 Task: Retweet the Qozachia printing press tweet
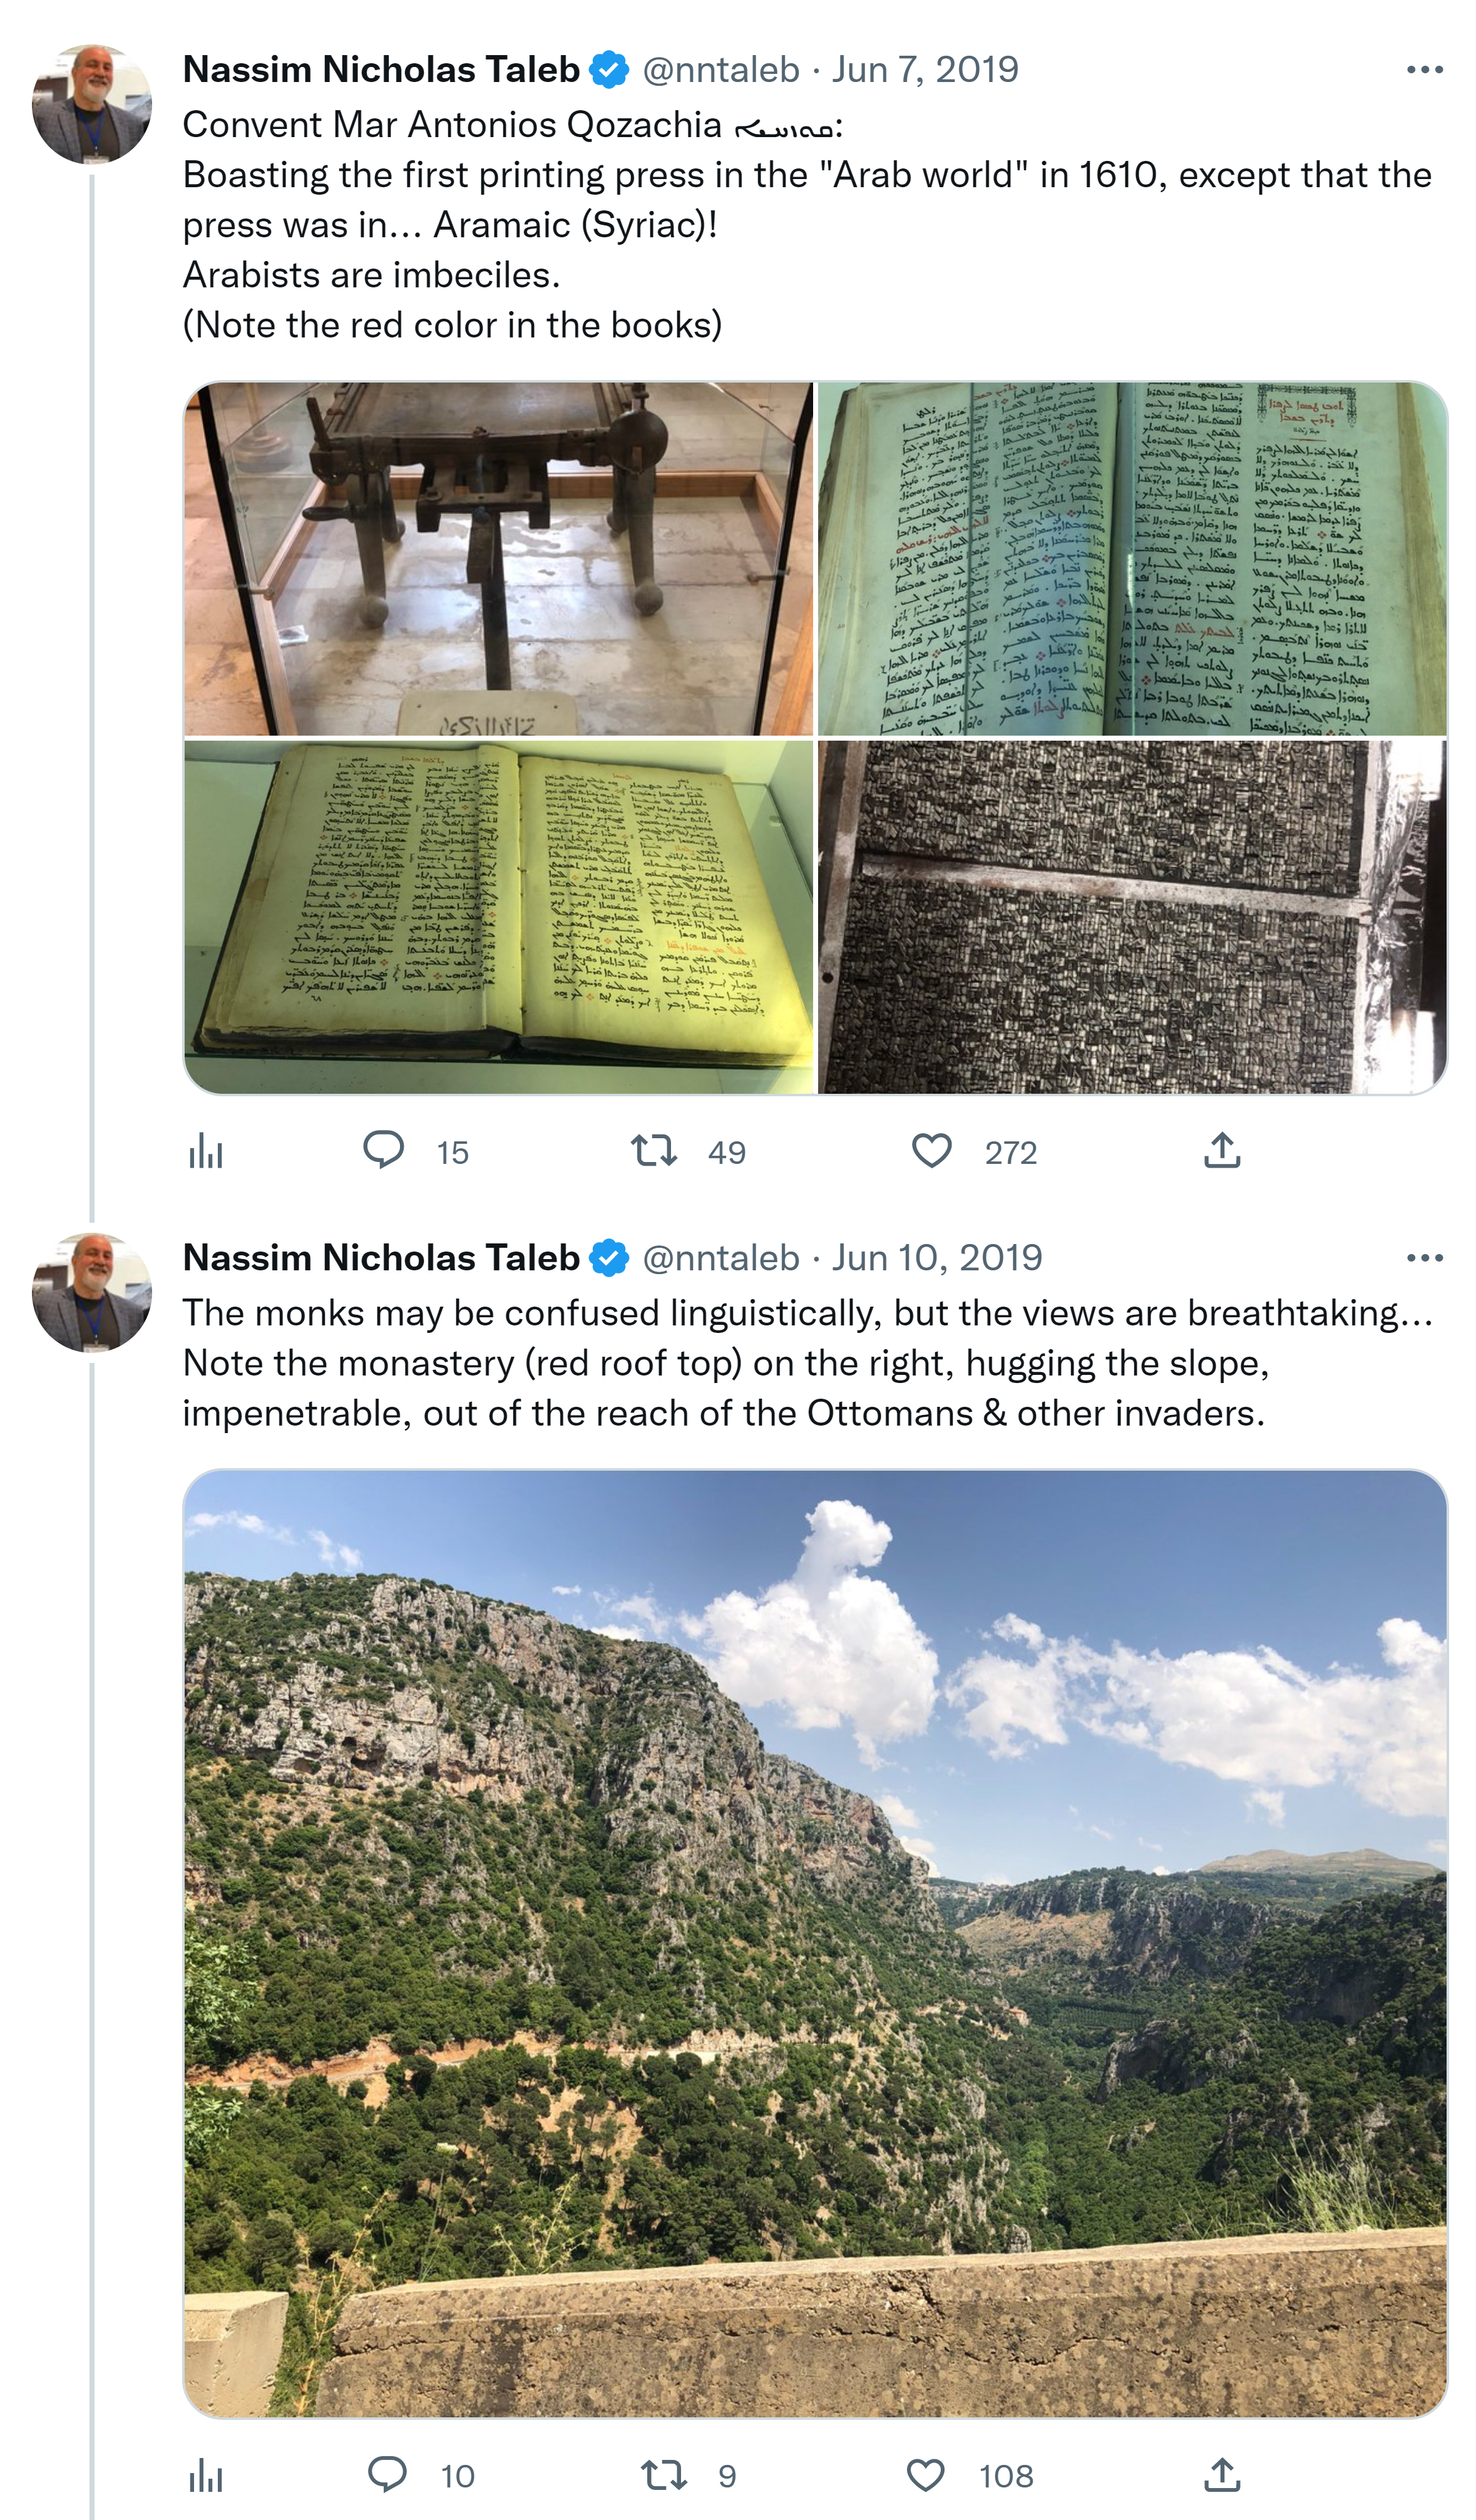point(654,1151)
